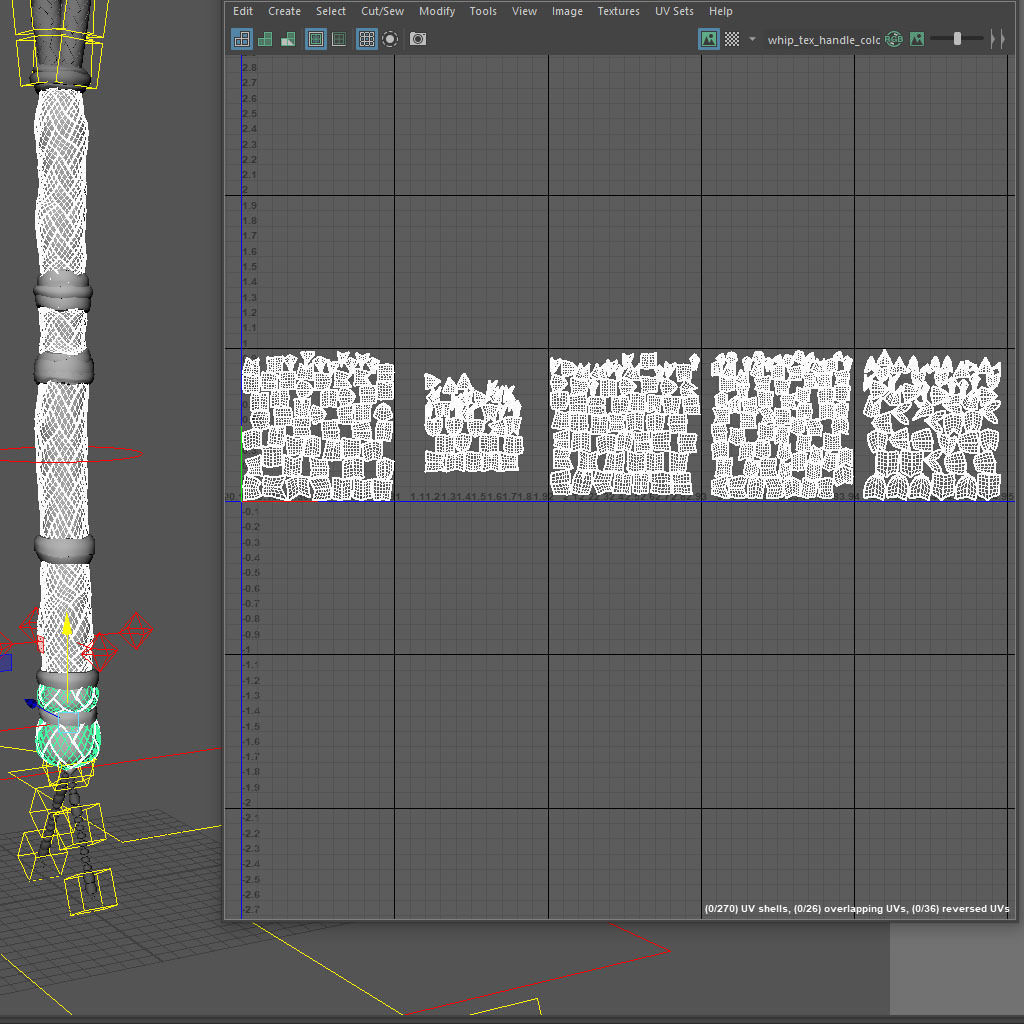This screenshot has height=1024, width=1024.
Task: Open the Tools menu
Action: point(483,11)
